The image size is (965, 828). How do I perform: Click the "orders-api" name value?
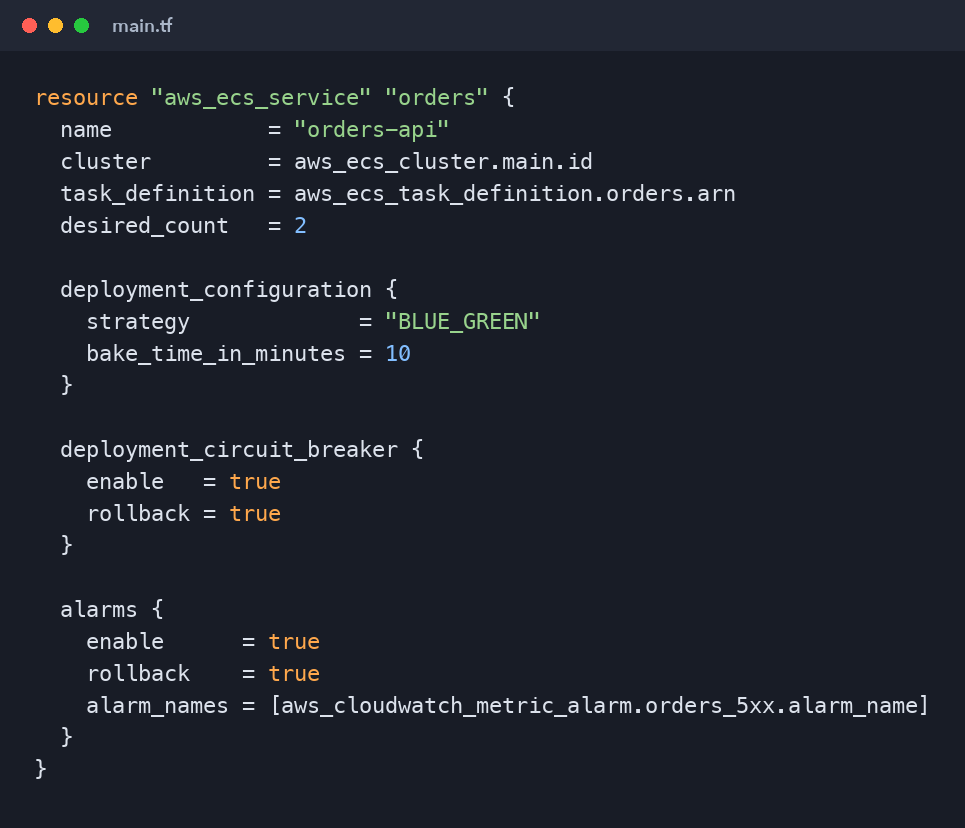point(371,130)
